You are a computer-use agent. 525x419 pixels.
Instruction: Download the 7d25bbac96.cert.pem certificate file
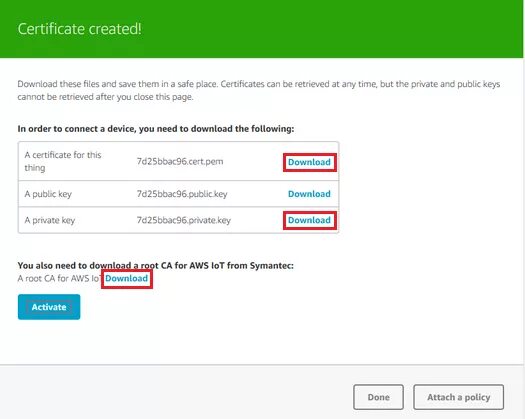[309, 162]
